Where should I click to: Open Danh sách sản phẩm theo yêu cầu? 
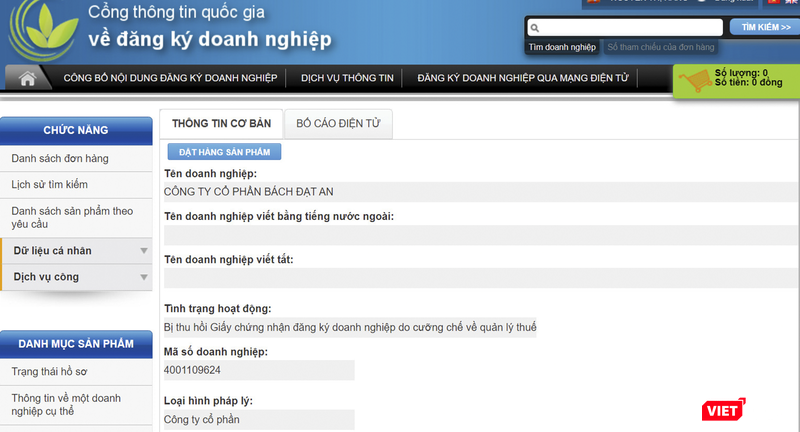(x=72, y=218)
